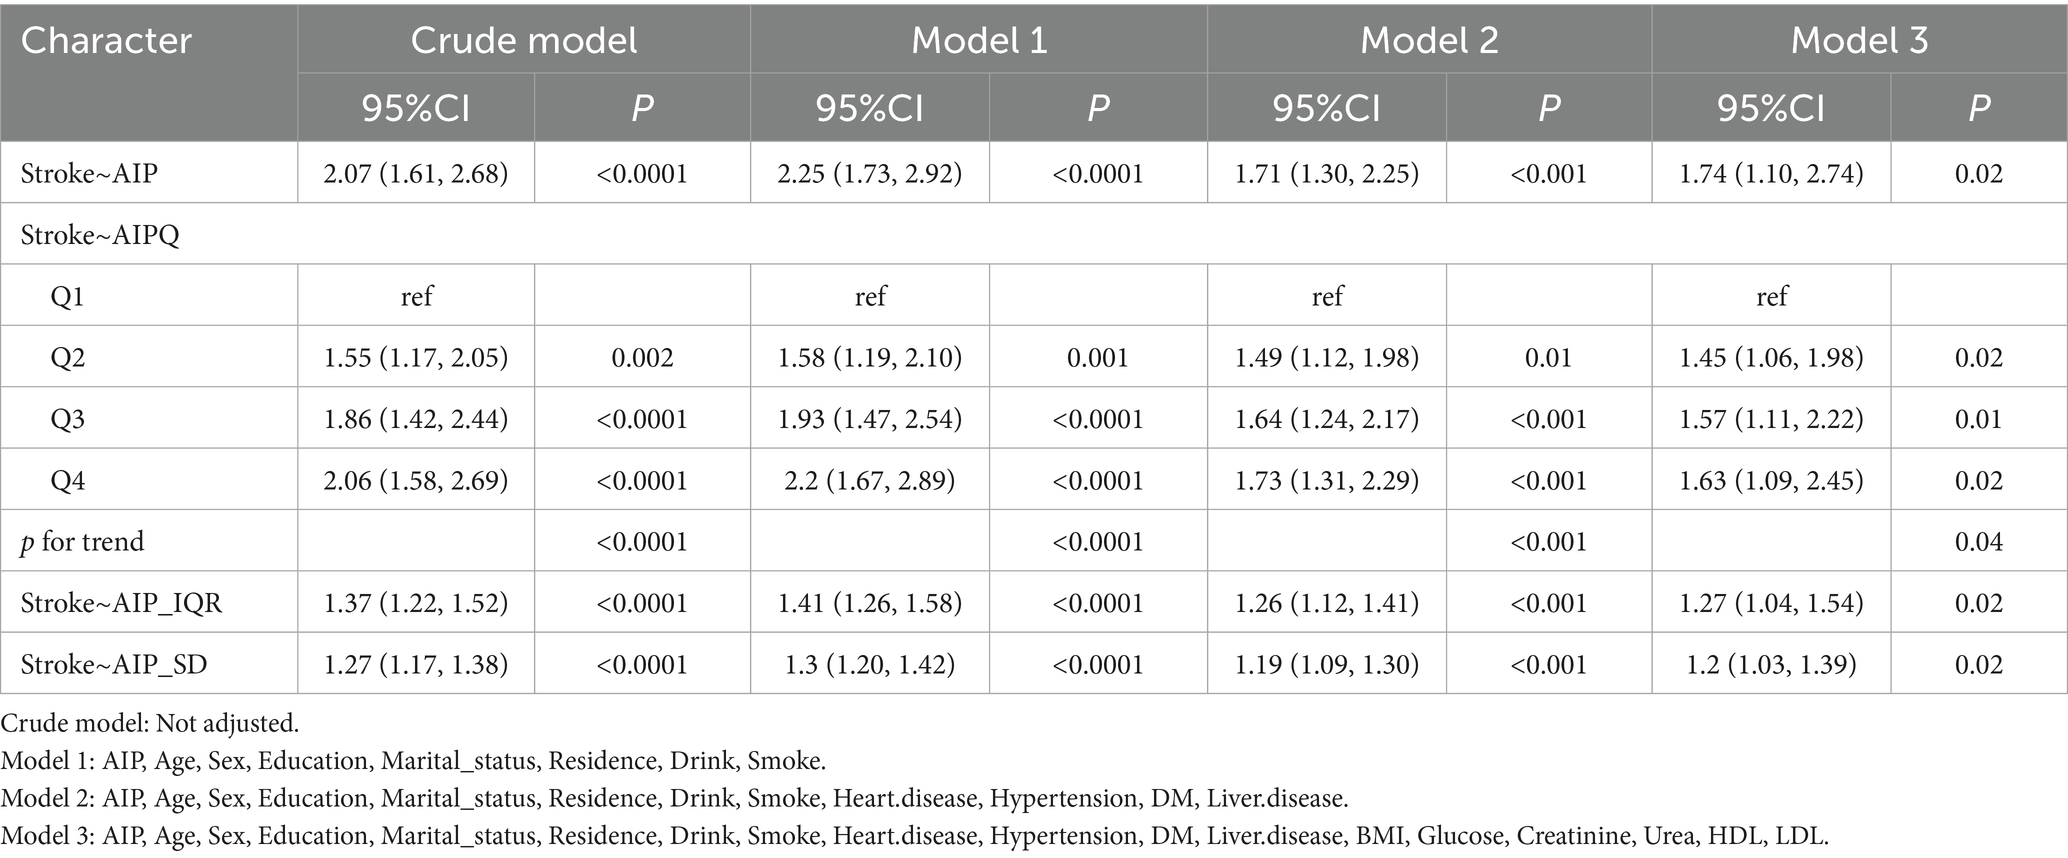Click the Crude model: Not adjusted footnote
2068x858 pixels.
click(x=150, y=722)
